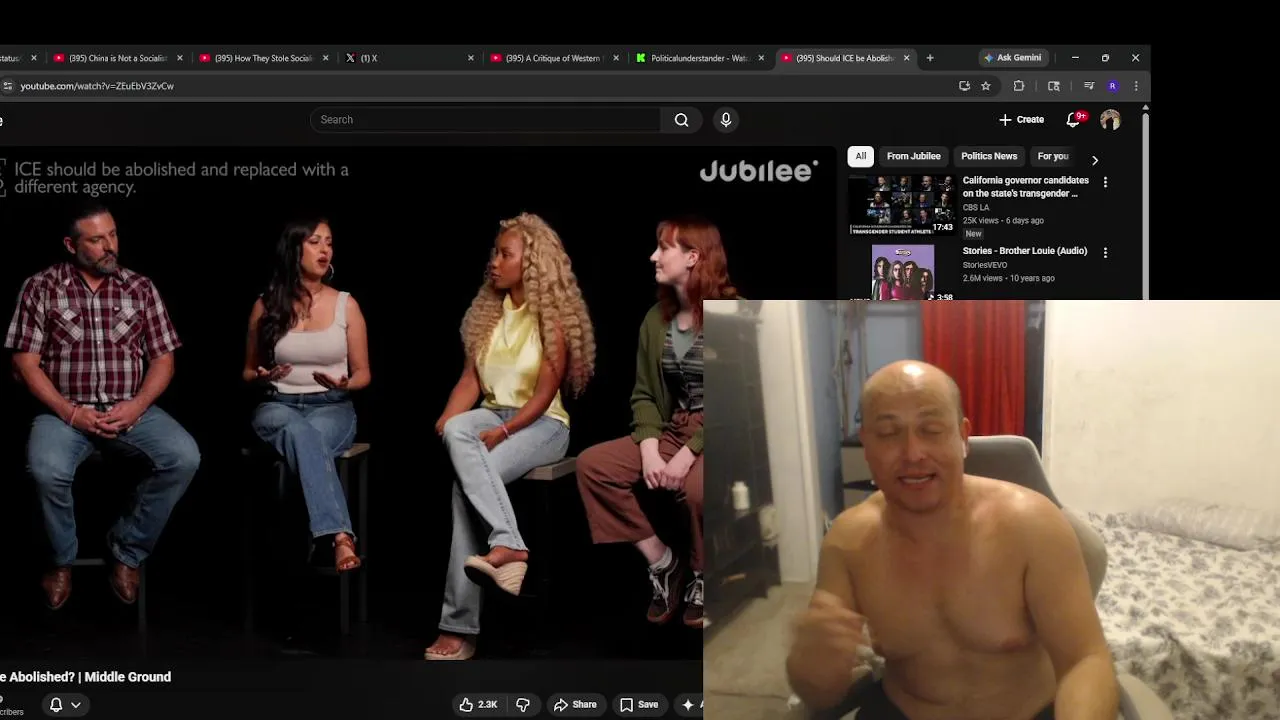Click the 'Abolished? | Middle Ground' video title

click(x=86, y=677)
